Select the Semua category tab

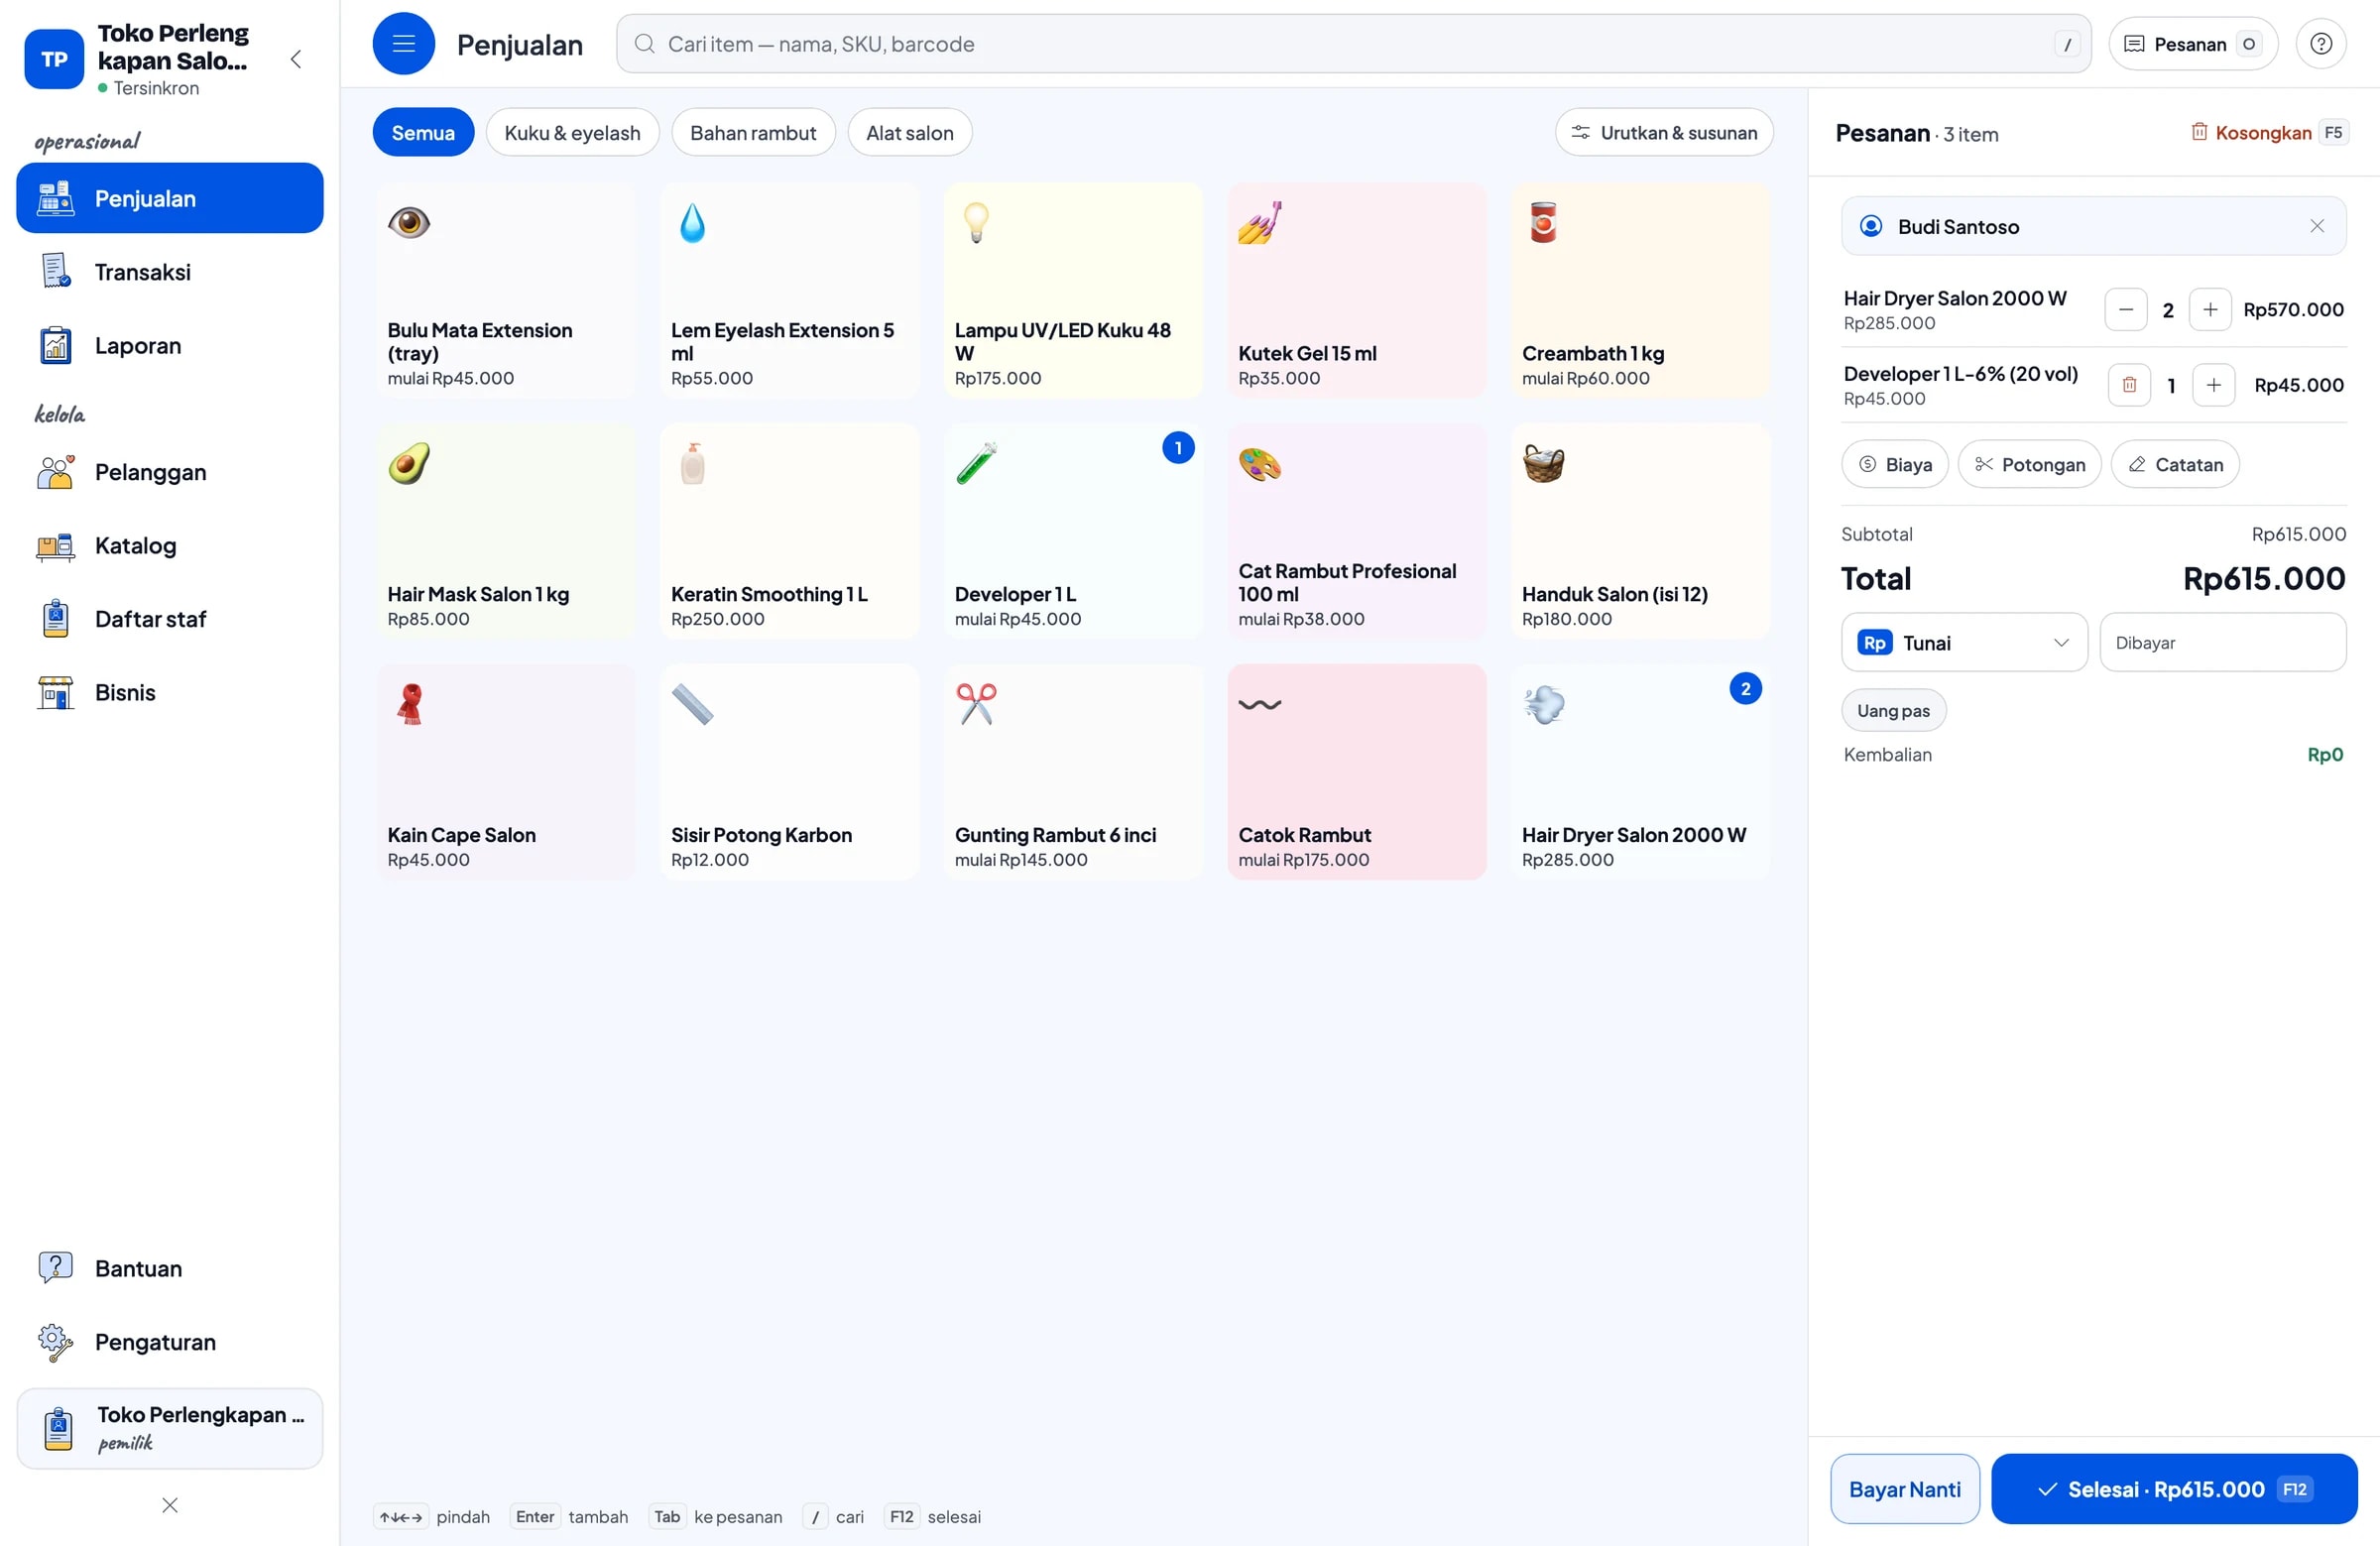tap(423, 133)
